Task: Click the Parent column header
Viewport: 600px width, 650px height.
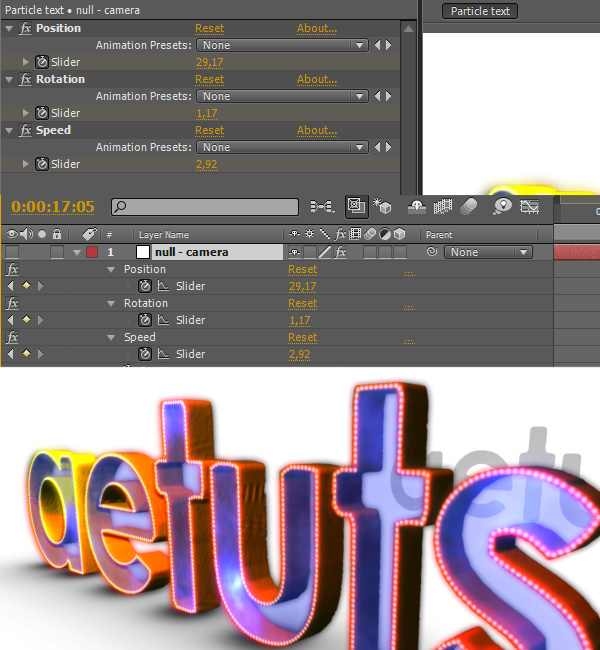Action: 439,235
